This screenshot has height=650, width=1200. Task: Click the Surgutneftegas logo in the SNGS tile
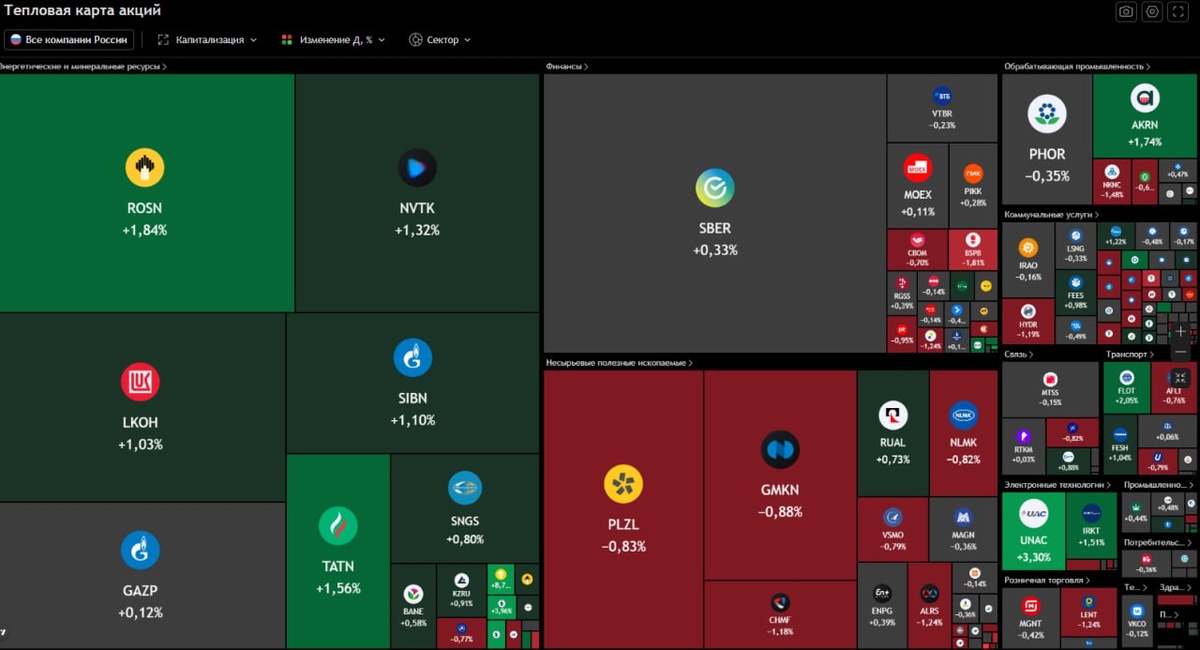465,488
